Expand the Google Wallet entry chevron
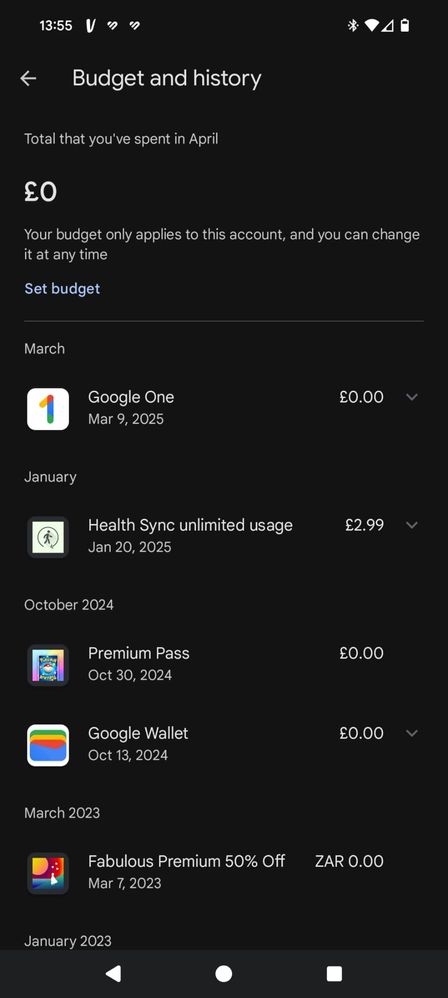The width and height of the screenshot is (448, 998). tap(412, 733)
